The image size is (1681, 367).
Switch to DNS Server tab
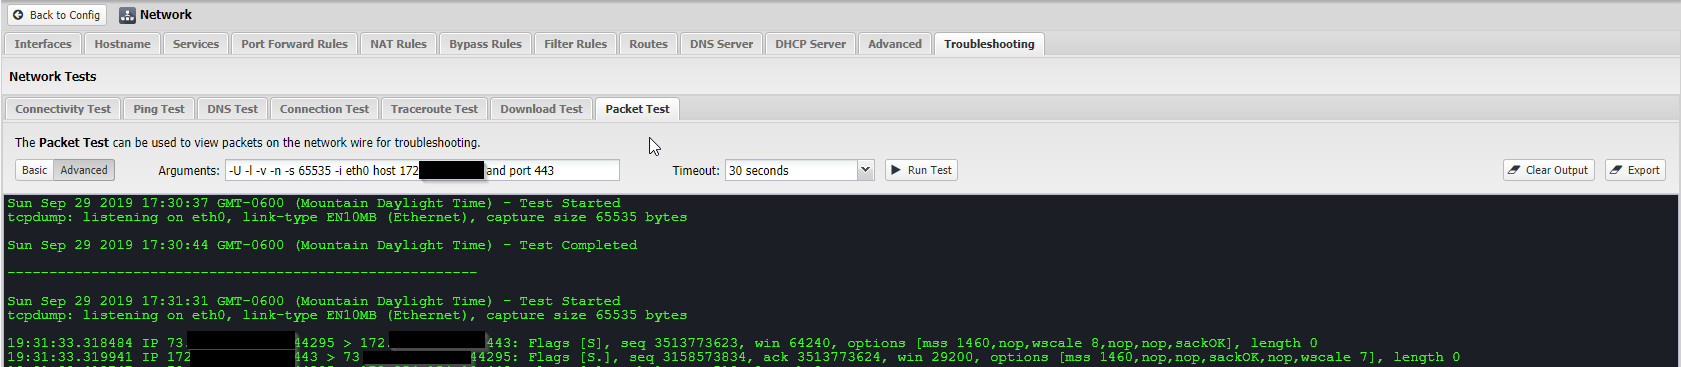coord(721,44)
